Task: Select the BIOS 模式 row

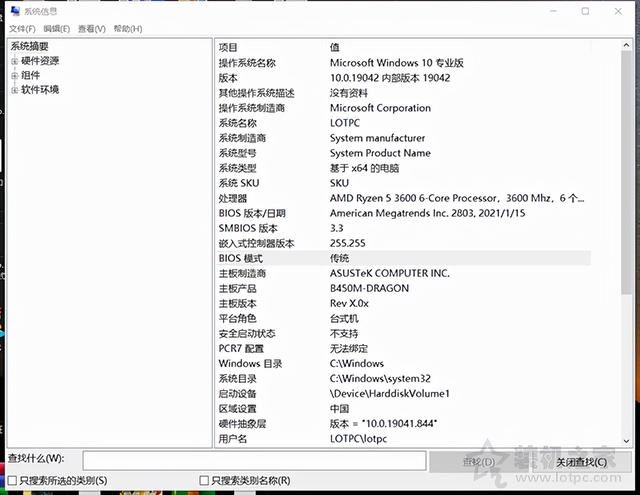Action: point(400,258)
